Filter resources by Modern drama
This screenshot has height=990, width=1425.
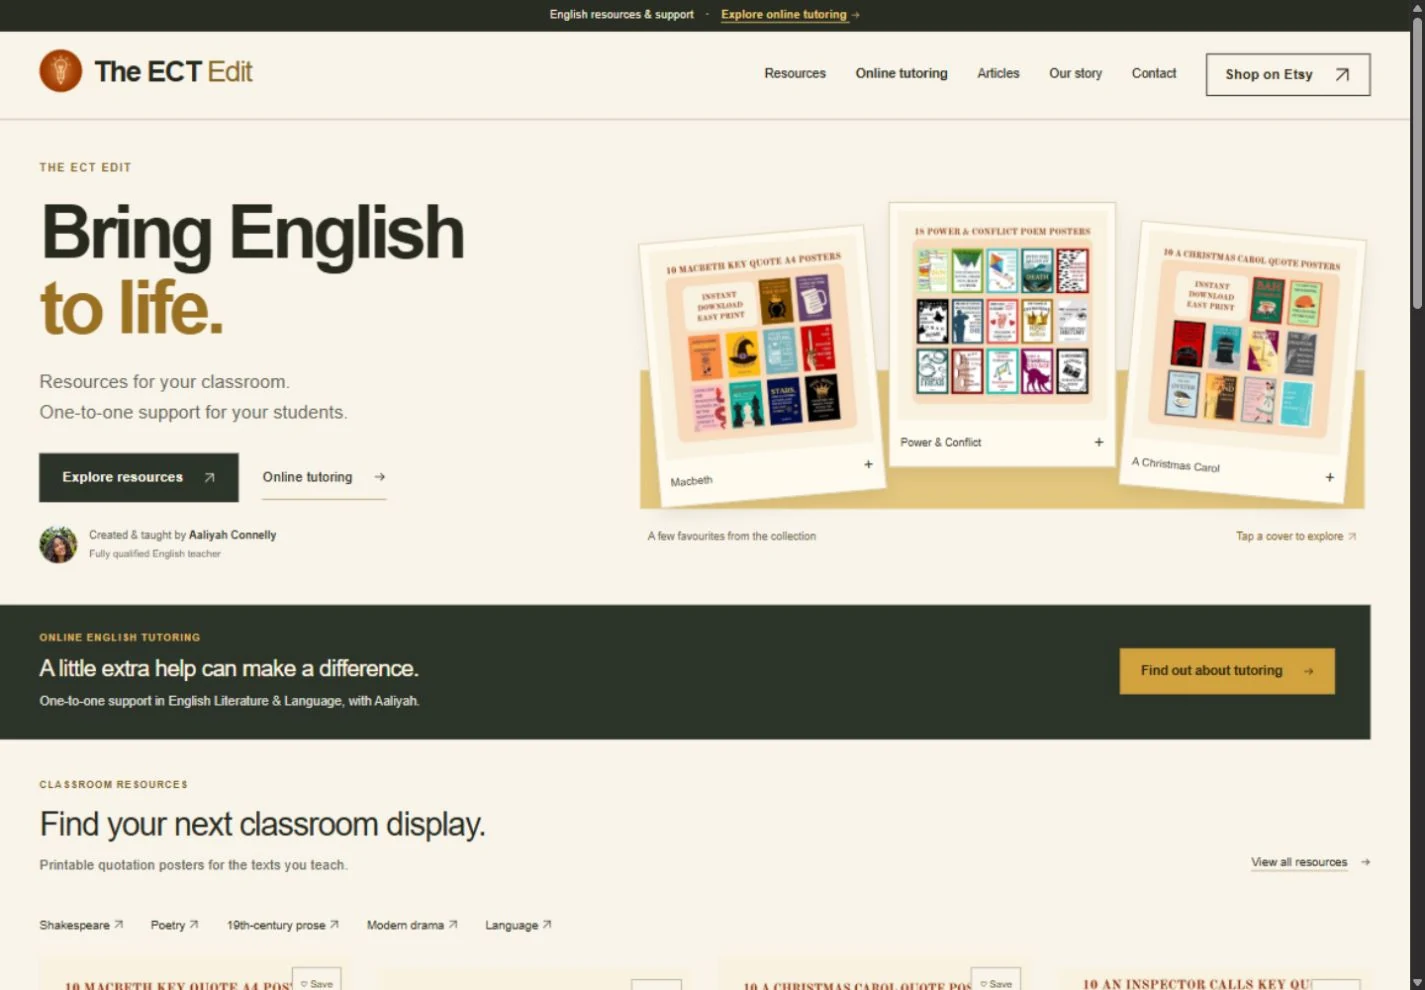pyautogui.click(x=412, y=925)
